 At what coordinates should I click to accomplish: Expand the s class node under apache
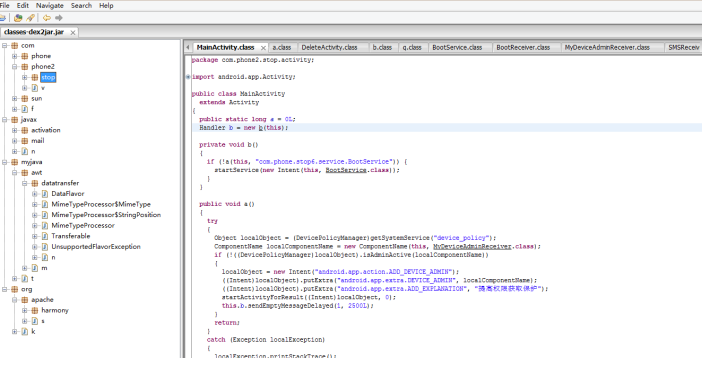25,321
